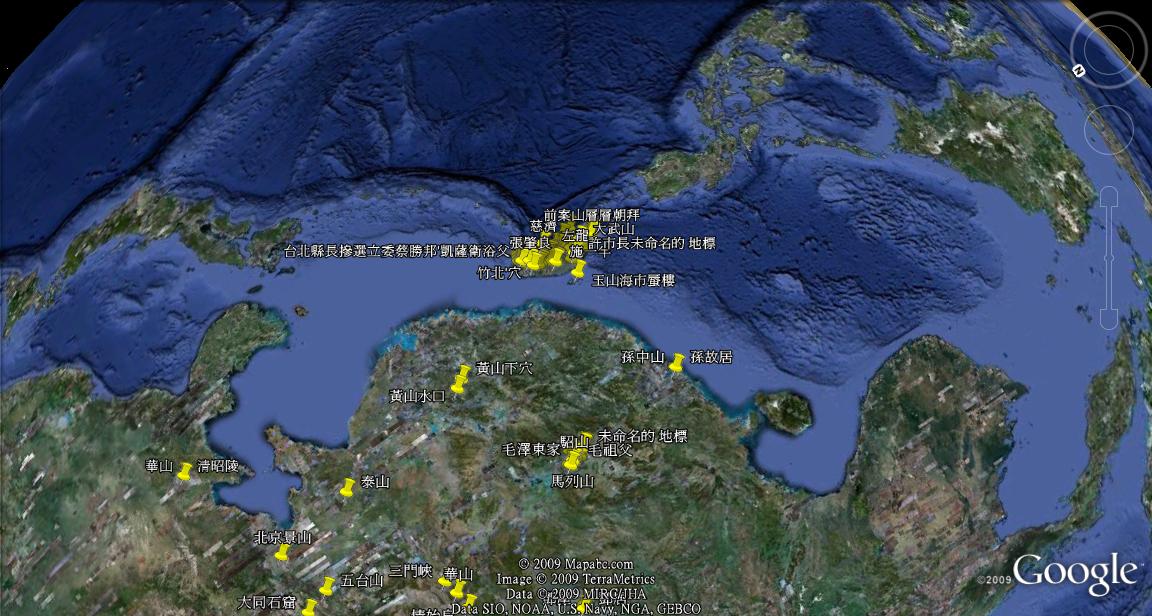Click the 孫中山 placemark label

tap(643, 357)
